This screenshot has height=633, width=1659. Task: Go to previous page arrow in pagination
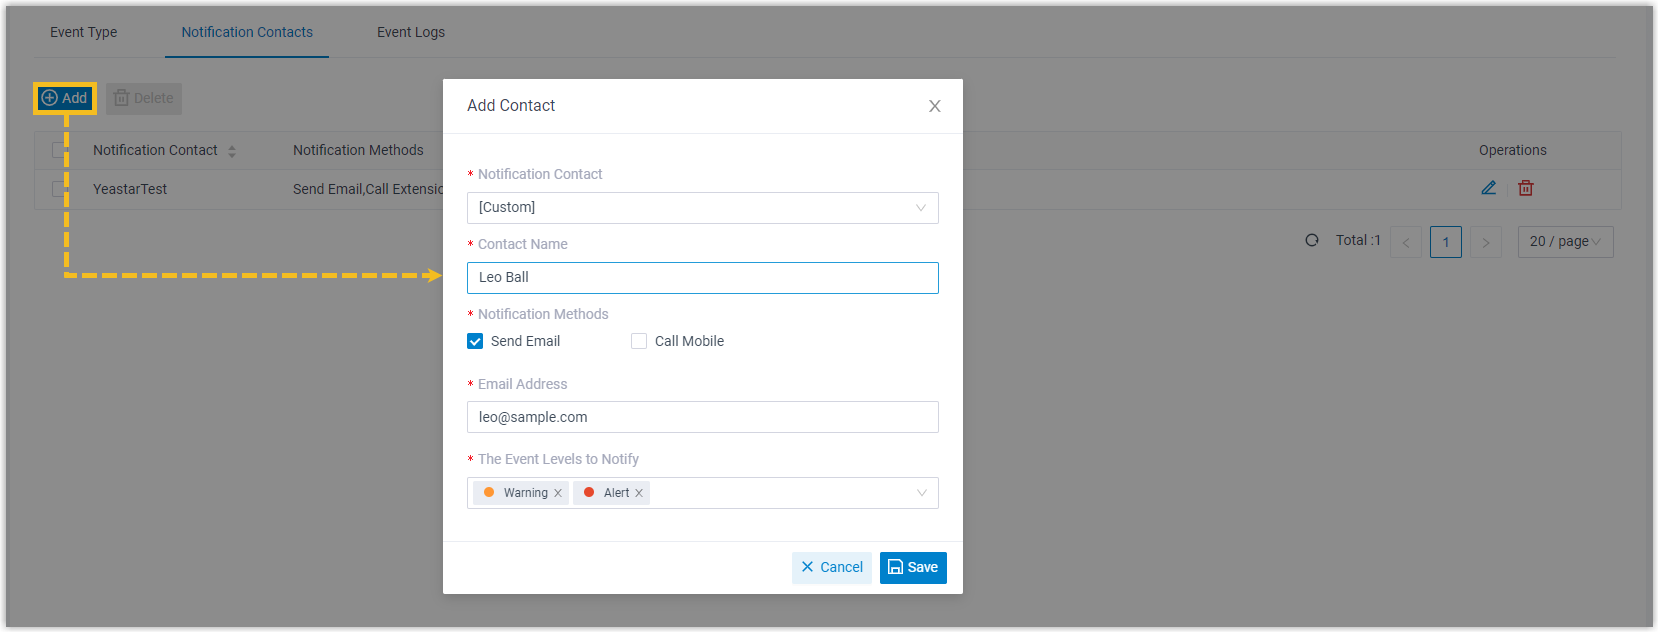pyautogui.click(x=1405, y=242)
